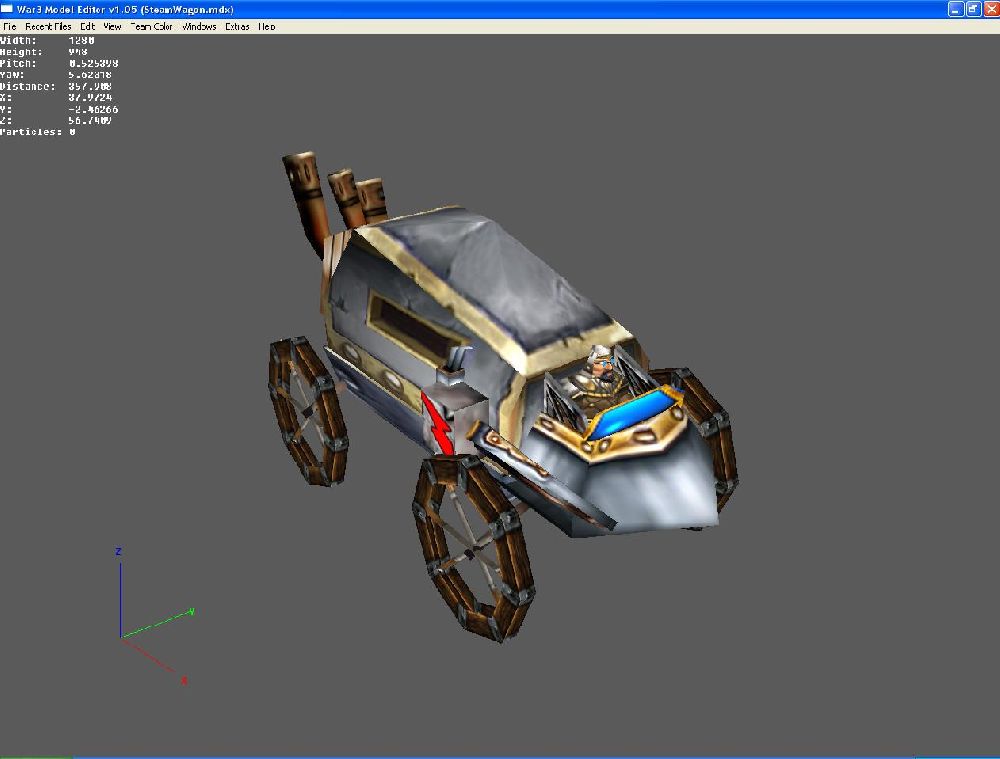The width and height of the screenshot is (1000, 759).
Task: Click the window title "War3 Model Editor v1.05"
Action: pyautogui.click(x=77, y=10)
